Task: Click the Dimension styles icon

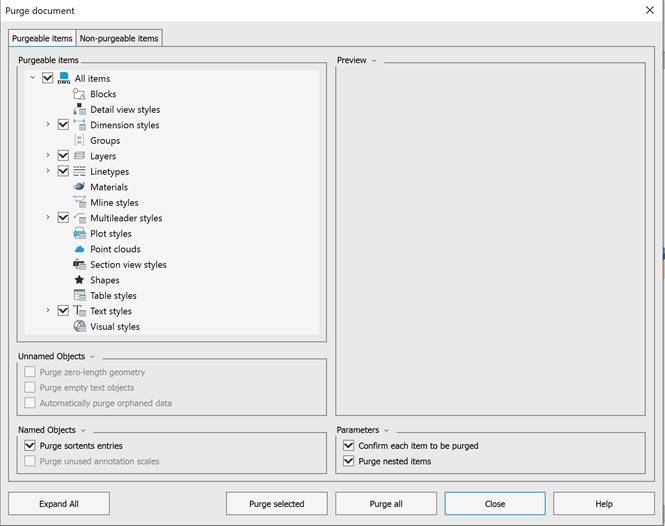Action: 79,125
